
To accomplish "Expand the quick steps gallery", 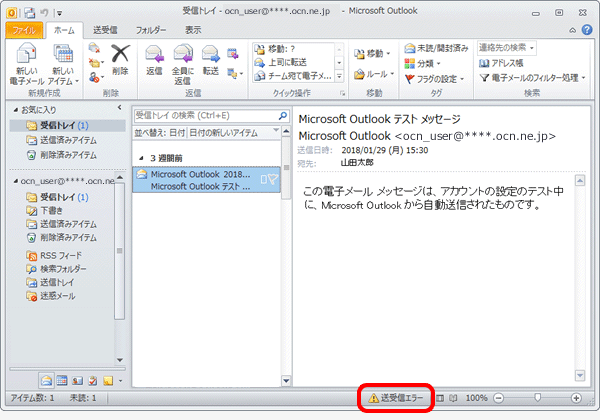I will tap(339, 77).
